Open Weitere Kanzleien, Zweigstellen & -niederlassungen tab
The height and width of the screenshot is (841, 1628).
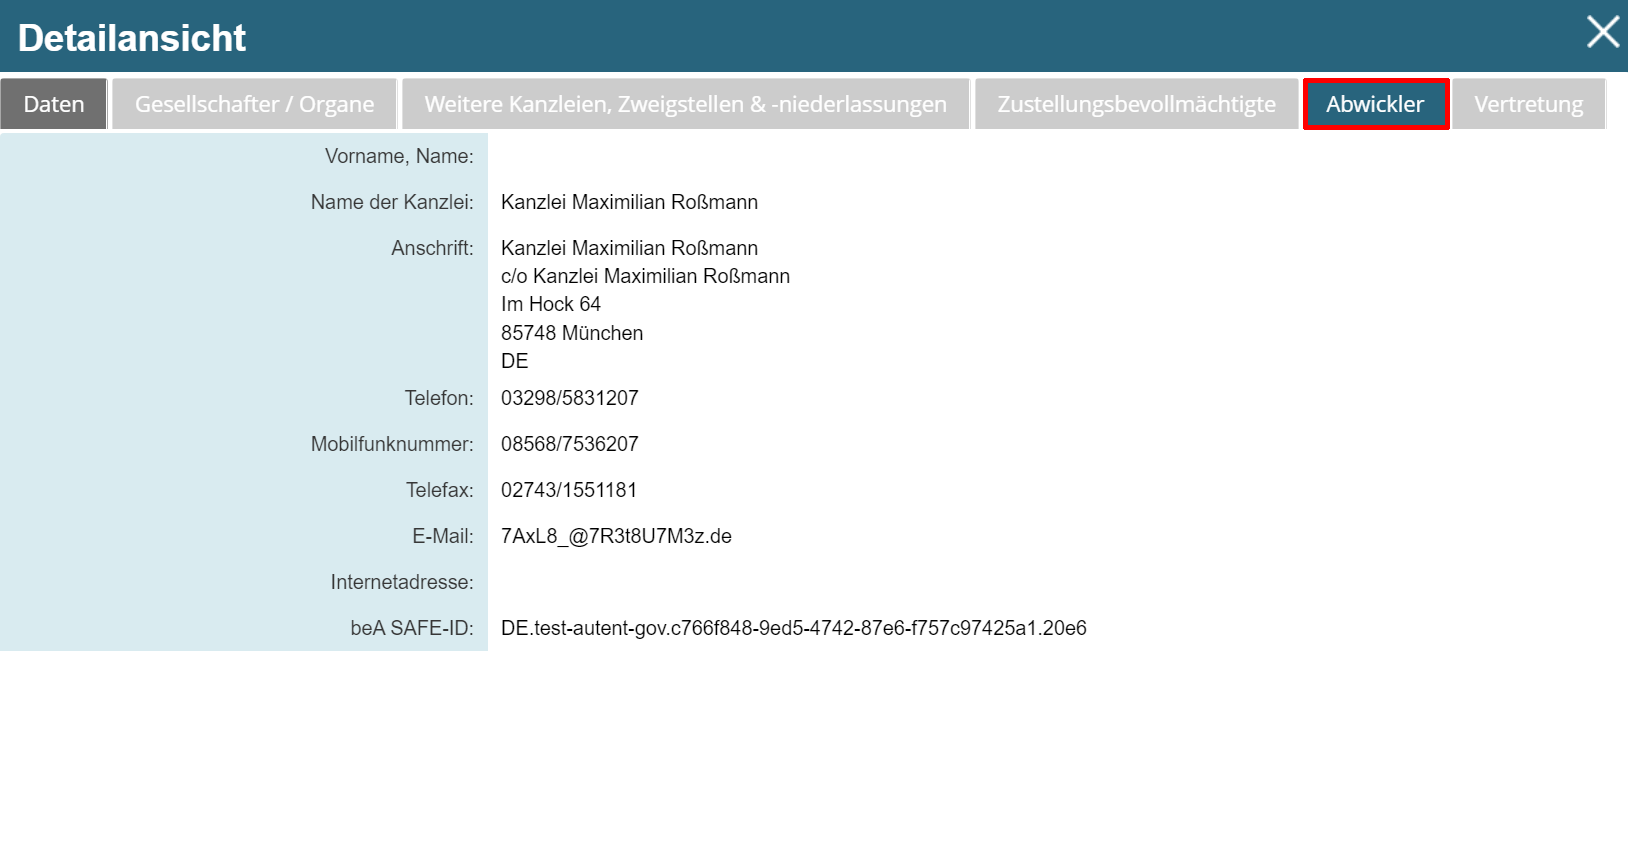(685, 104)
